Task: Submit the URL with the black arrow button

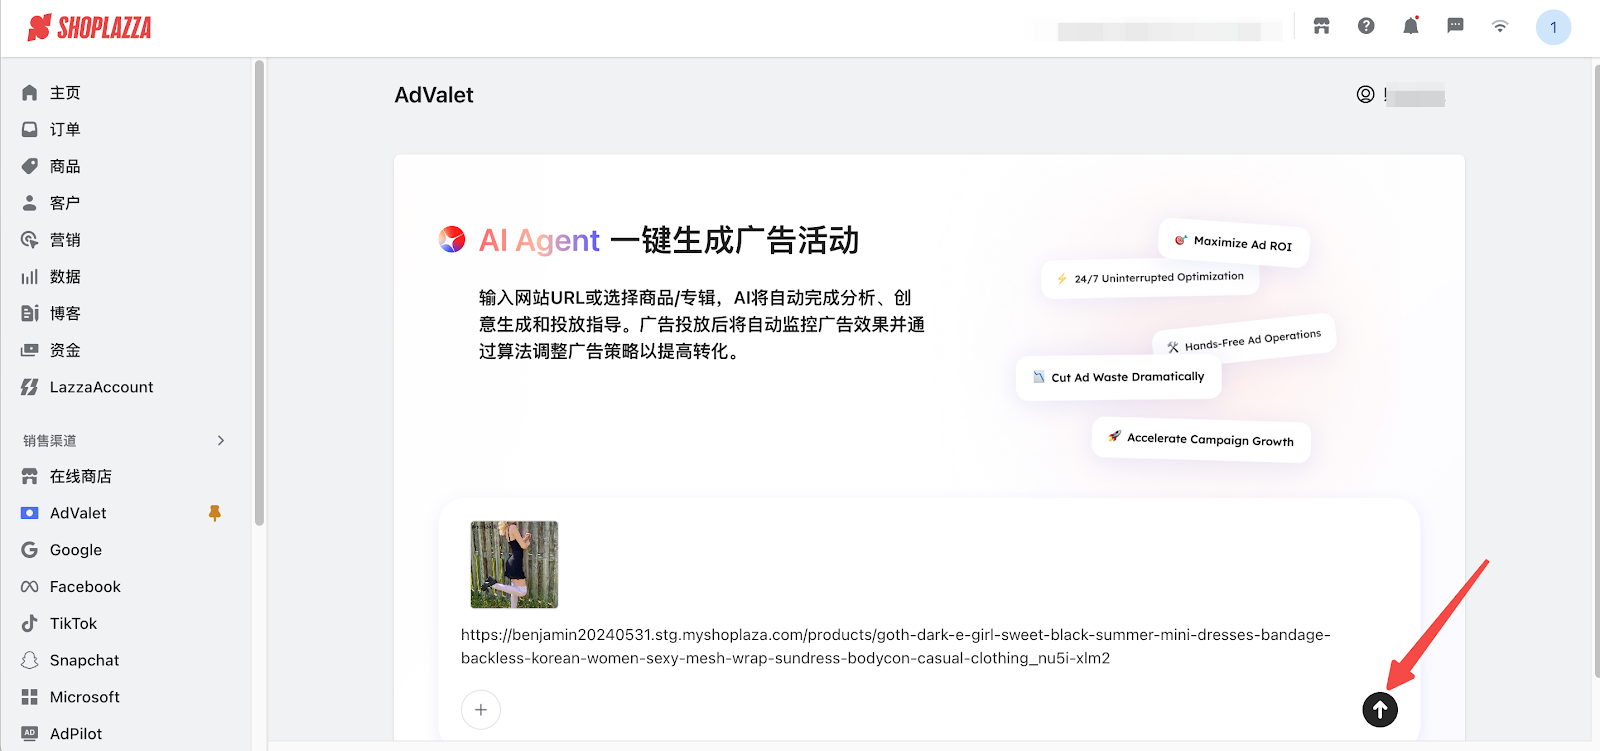Action: tap(1379, 710)
